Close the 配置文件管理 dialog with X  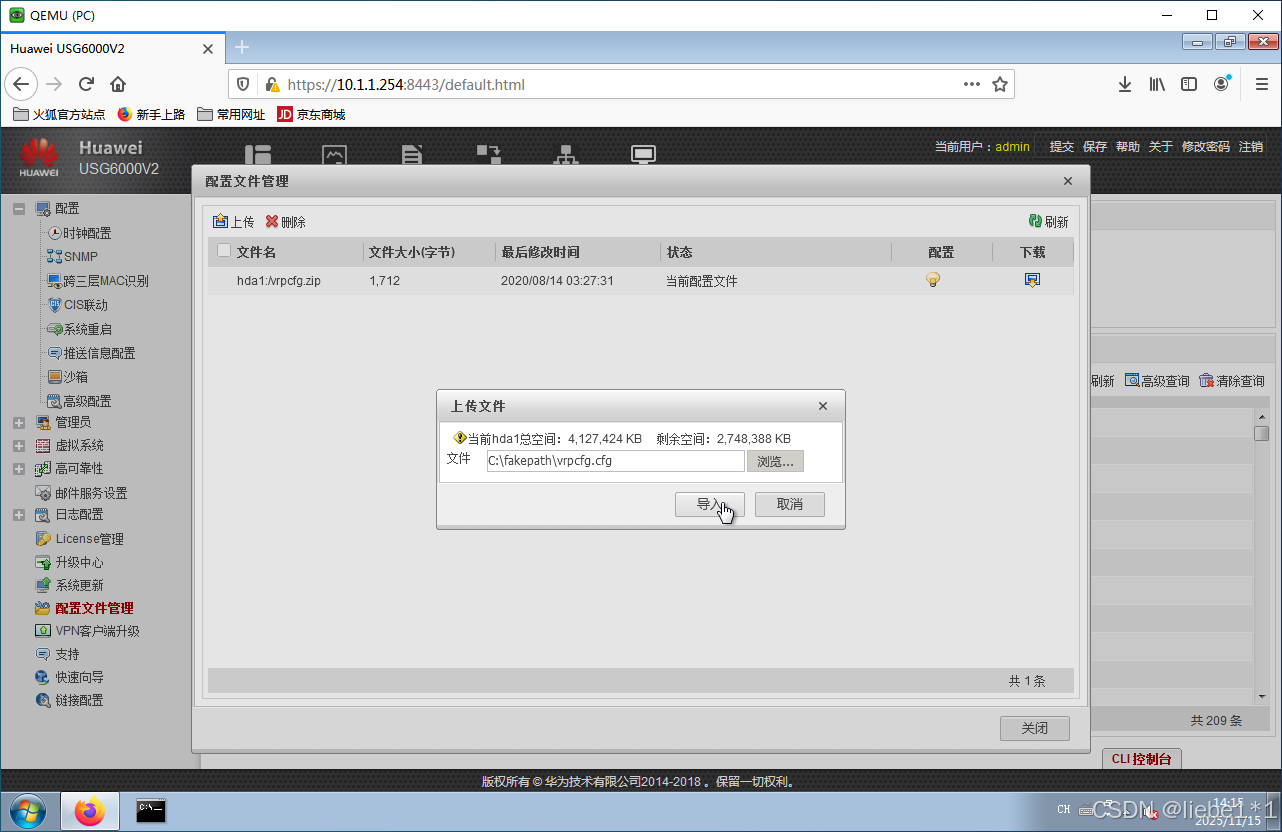click(x=1068, y=181)
